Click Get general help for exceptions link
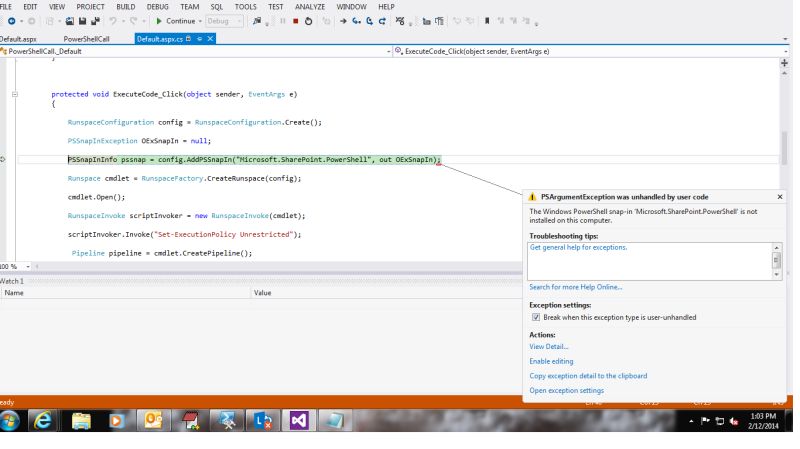The width and height of the screenshot is (800, 449). (x=579, y=247)
